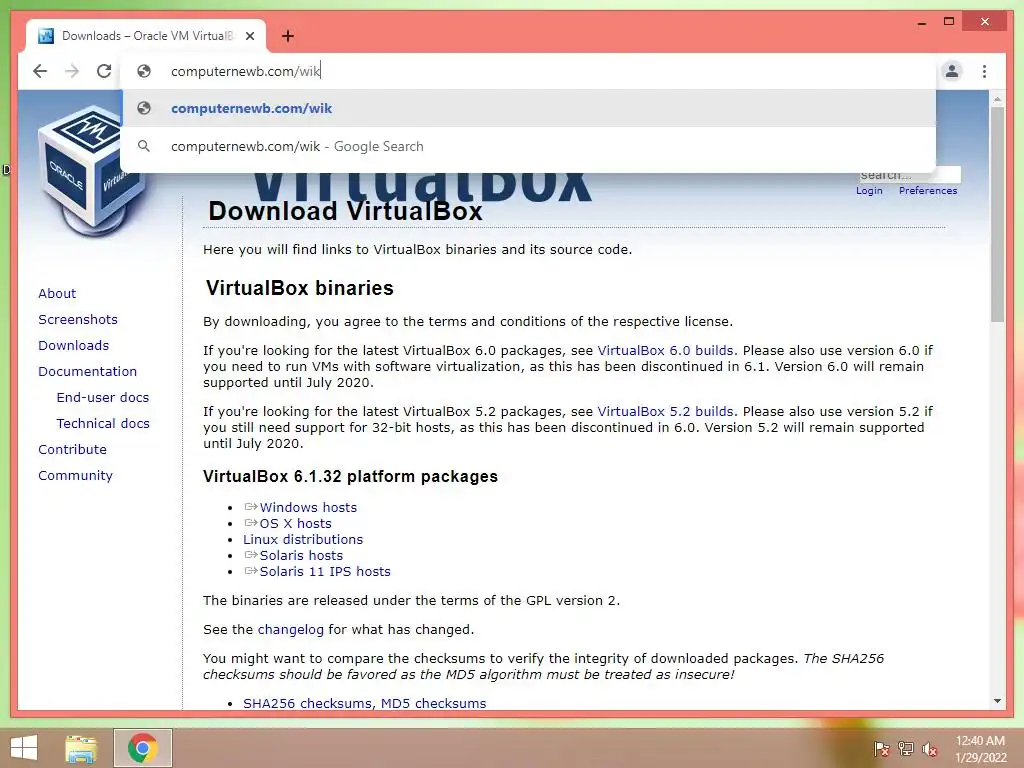Open the Contribute sidebar link
Image resolution: width=1024 pixels, height=768 pixels.
point(72,450)
